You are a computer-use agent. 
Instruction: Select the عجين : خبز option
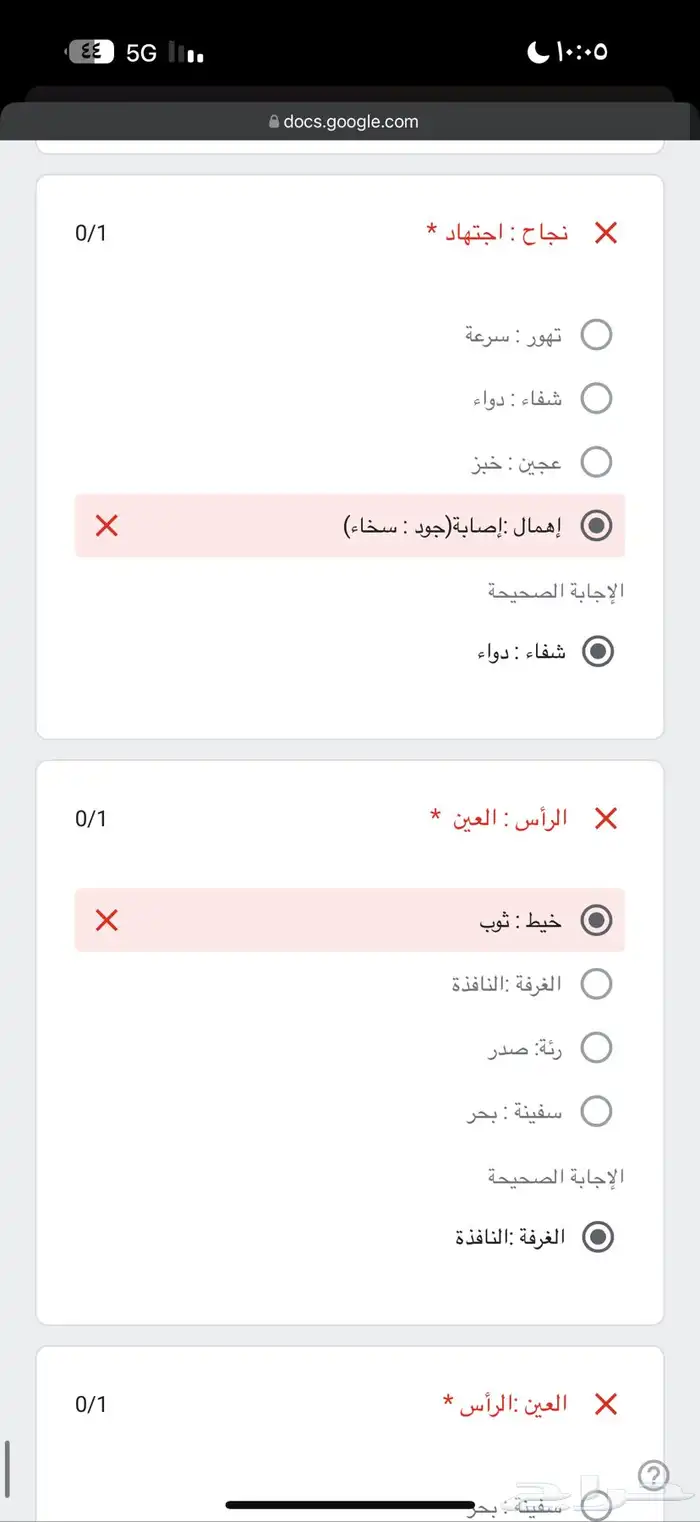[x=597, y=462]
